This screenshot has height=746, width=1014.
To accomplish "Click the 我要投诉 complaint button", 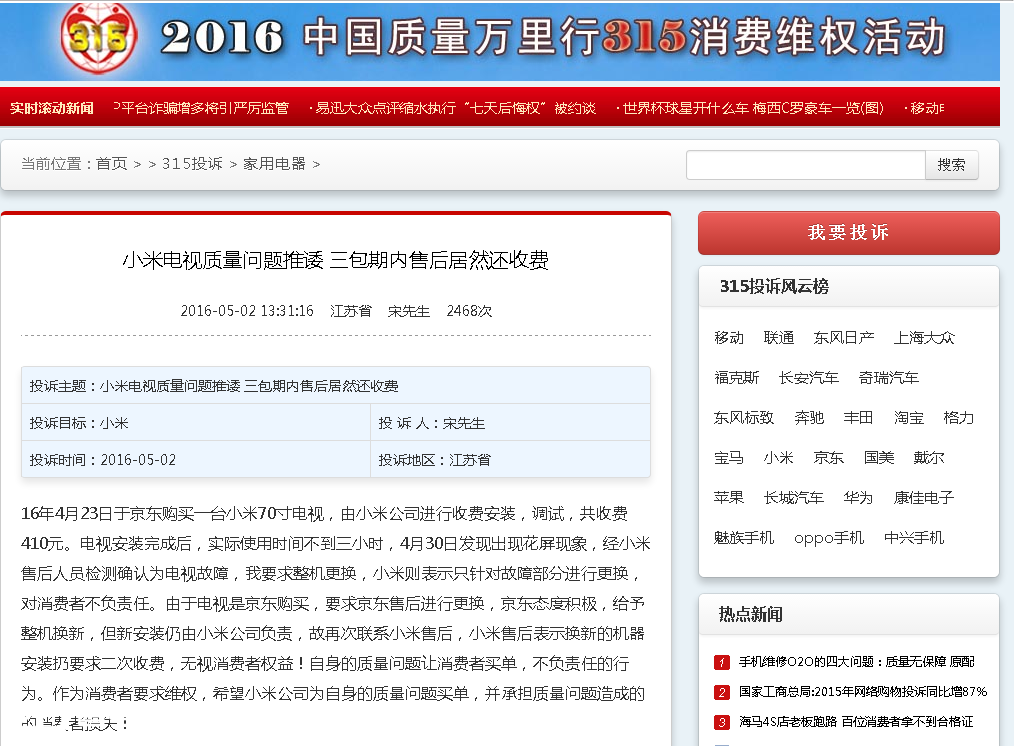I will coord(848,232).
